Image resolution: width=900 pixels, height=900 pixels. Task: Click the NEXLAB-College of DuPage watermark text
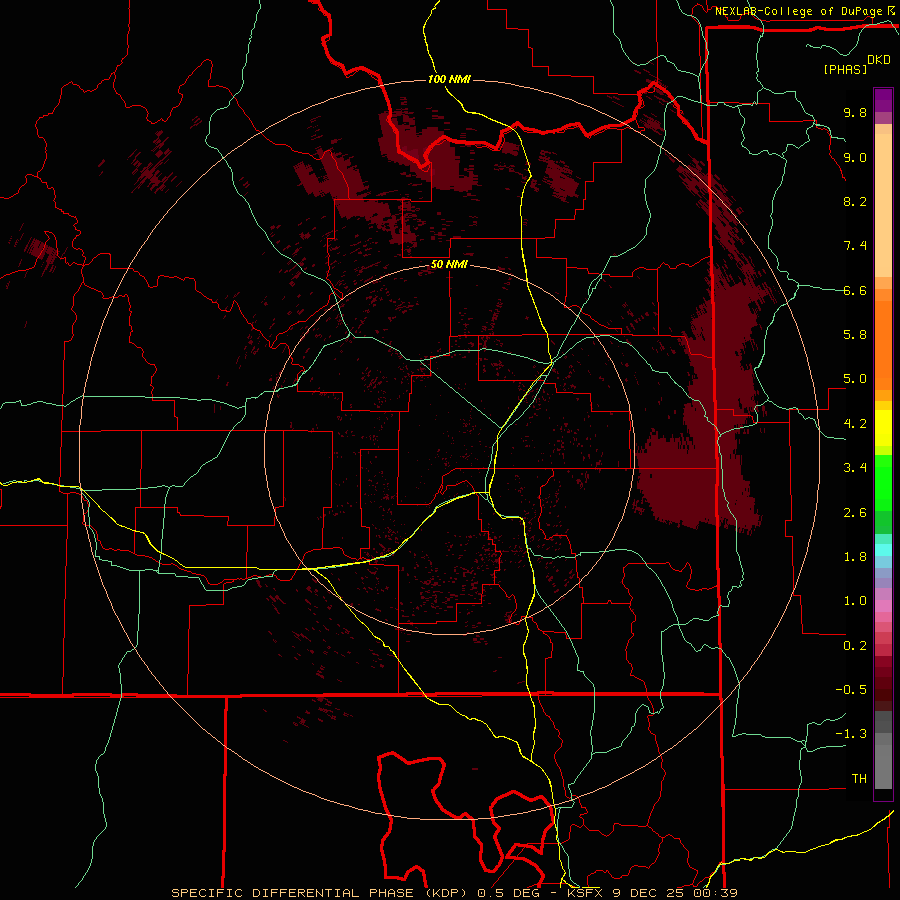[x=800, y=11]
